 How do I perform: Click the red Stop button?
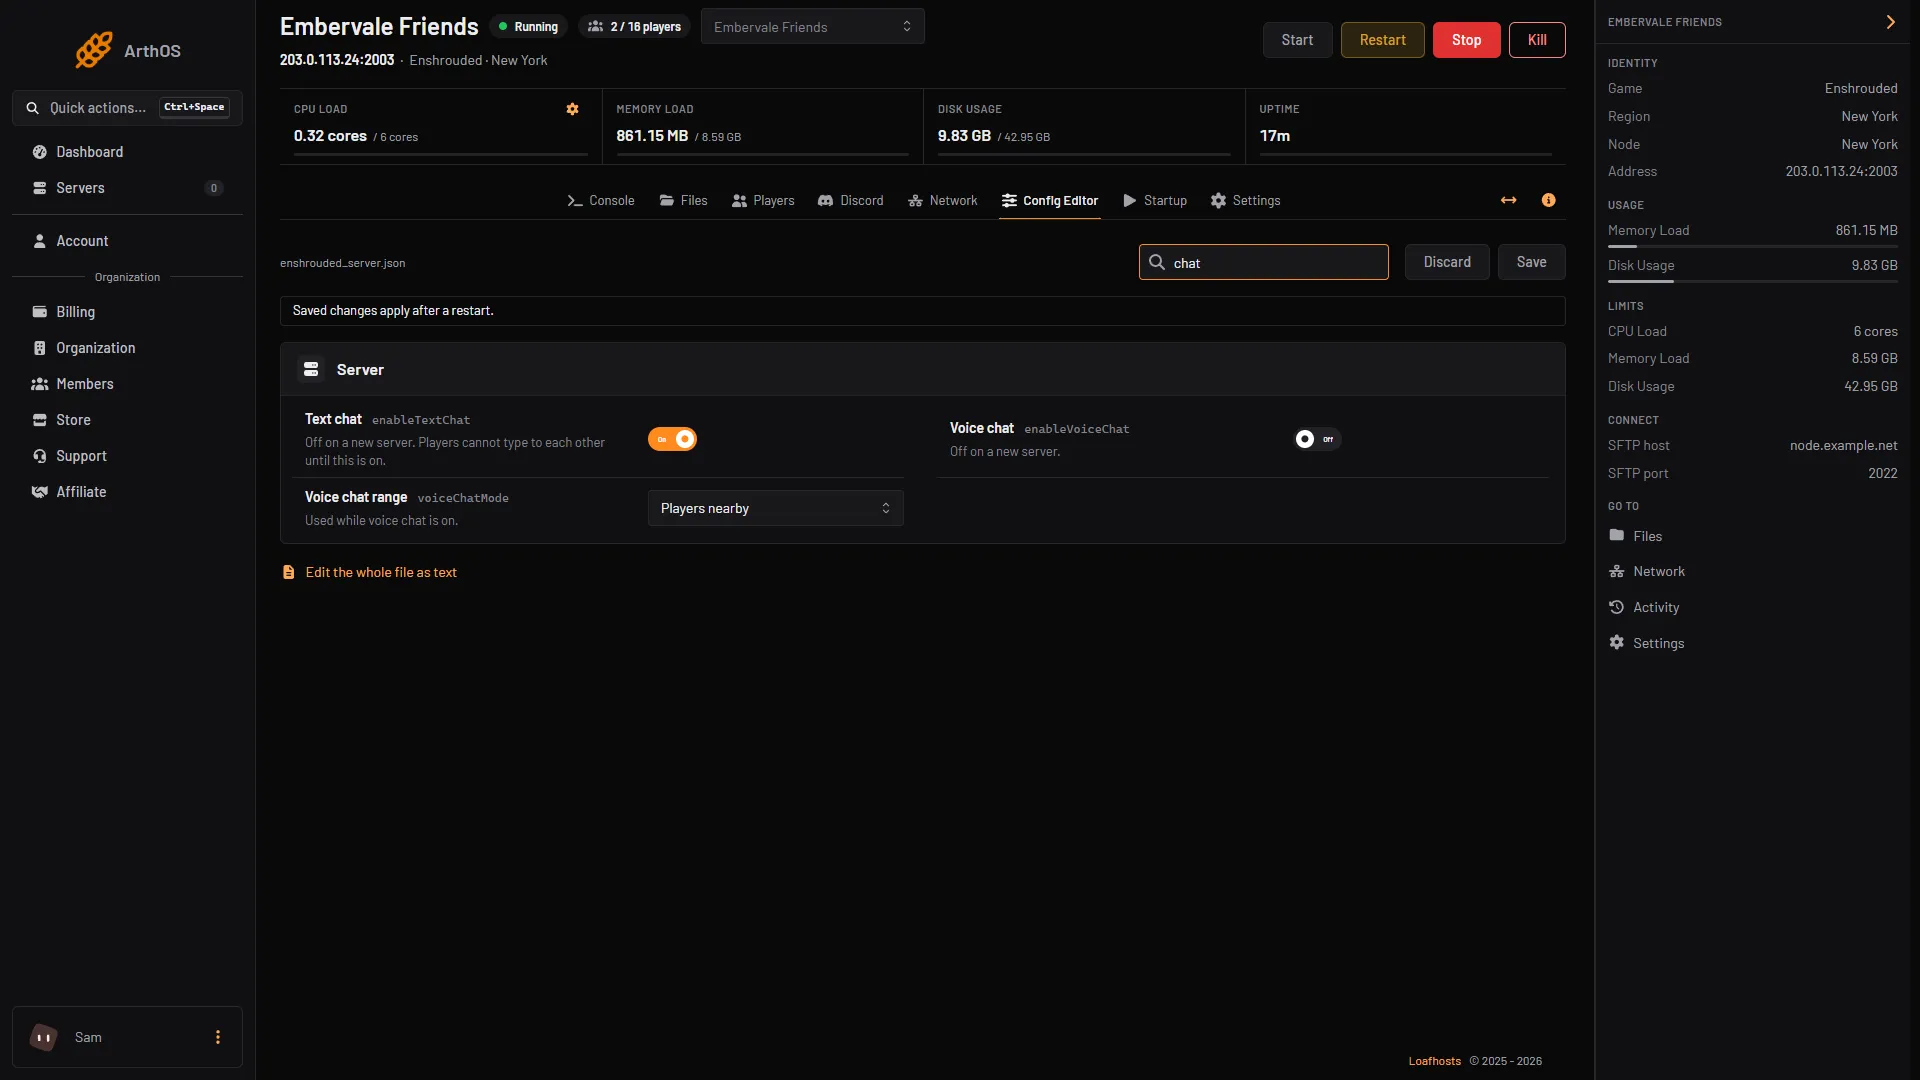click(1466, 40)
